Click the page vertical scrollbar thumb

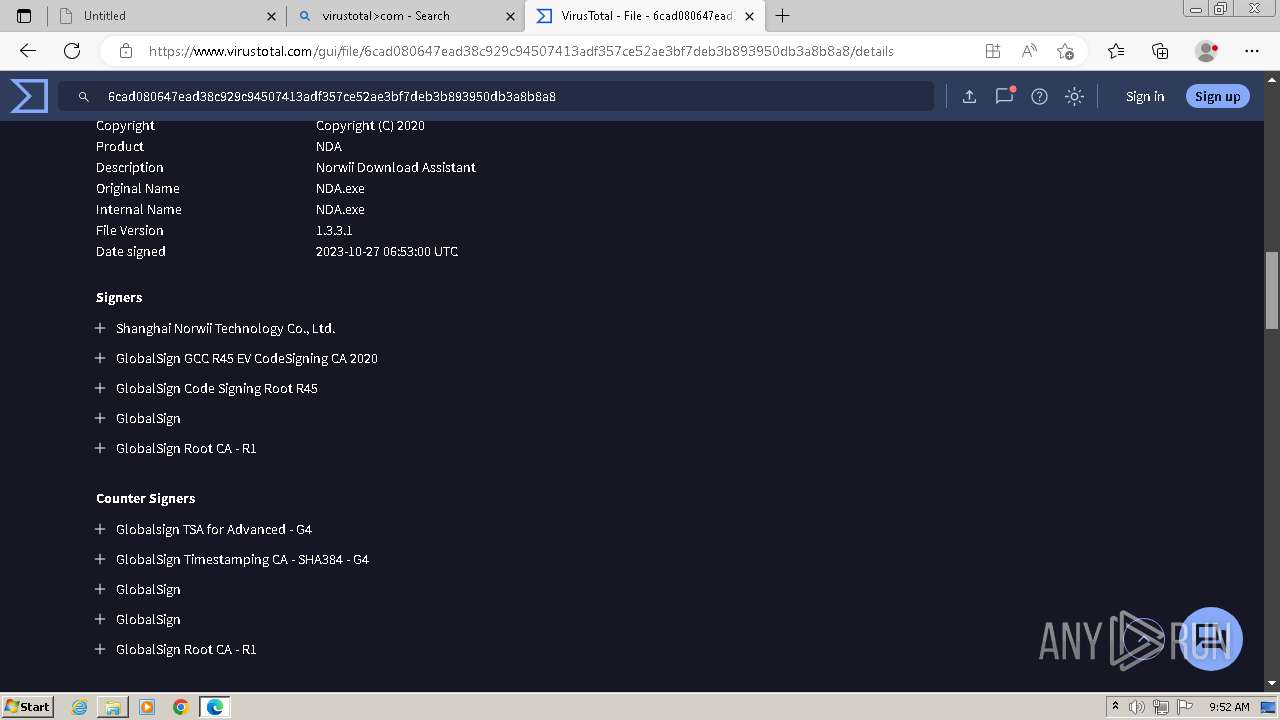(1271, 290)
